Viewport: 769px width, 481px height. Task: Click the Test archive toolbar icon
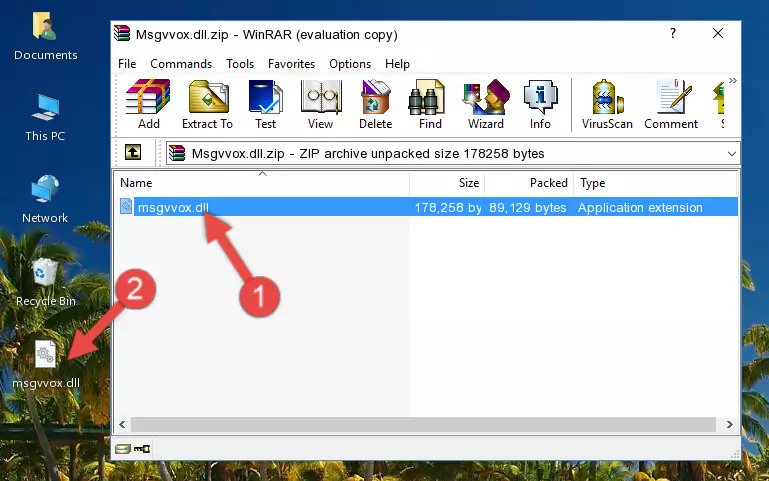(265, 97)
